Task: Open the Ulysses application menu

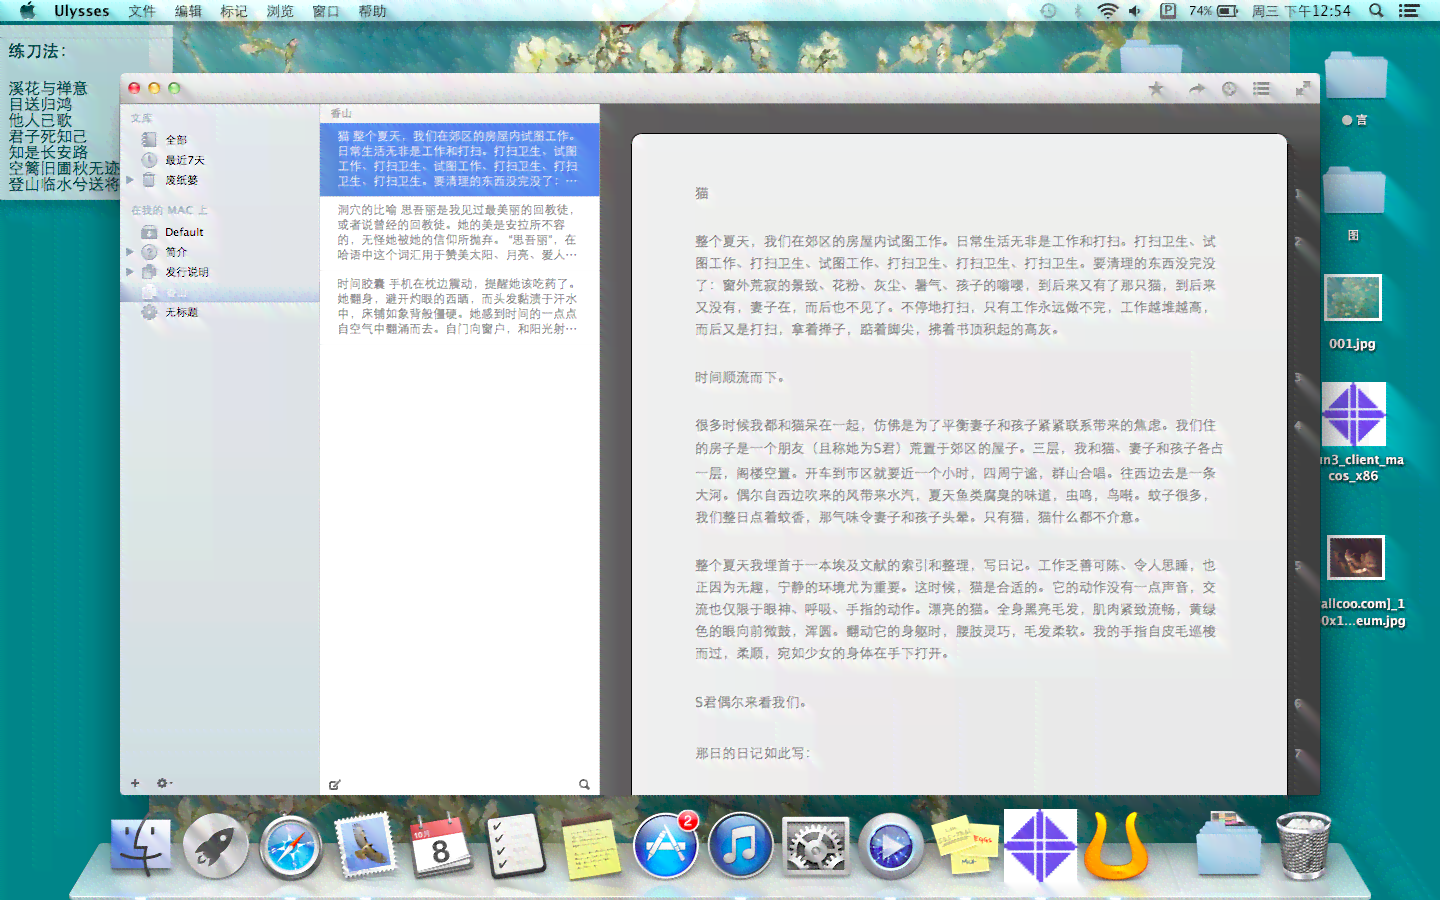Action: (82, 11)
